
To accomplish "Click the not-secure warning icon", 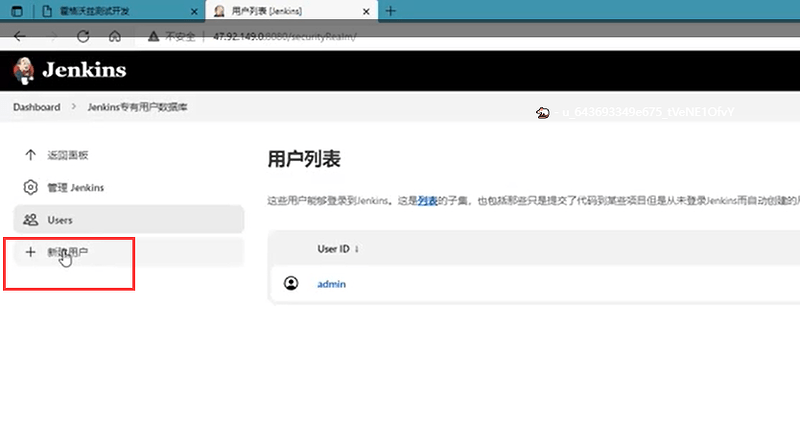I will pyautogui.click(x=153, y=36).
